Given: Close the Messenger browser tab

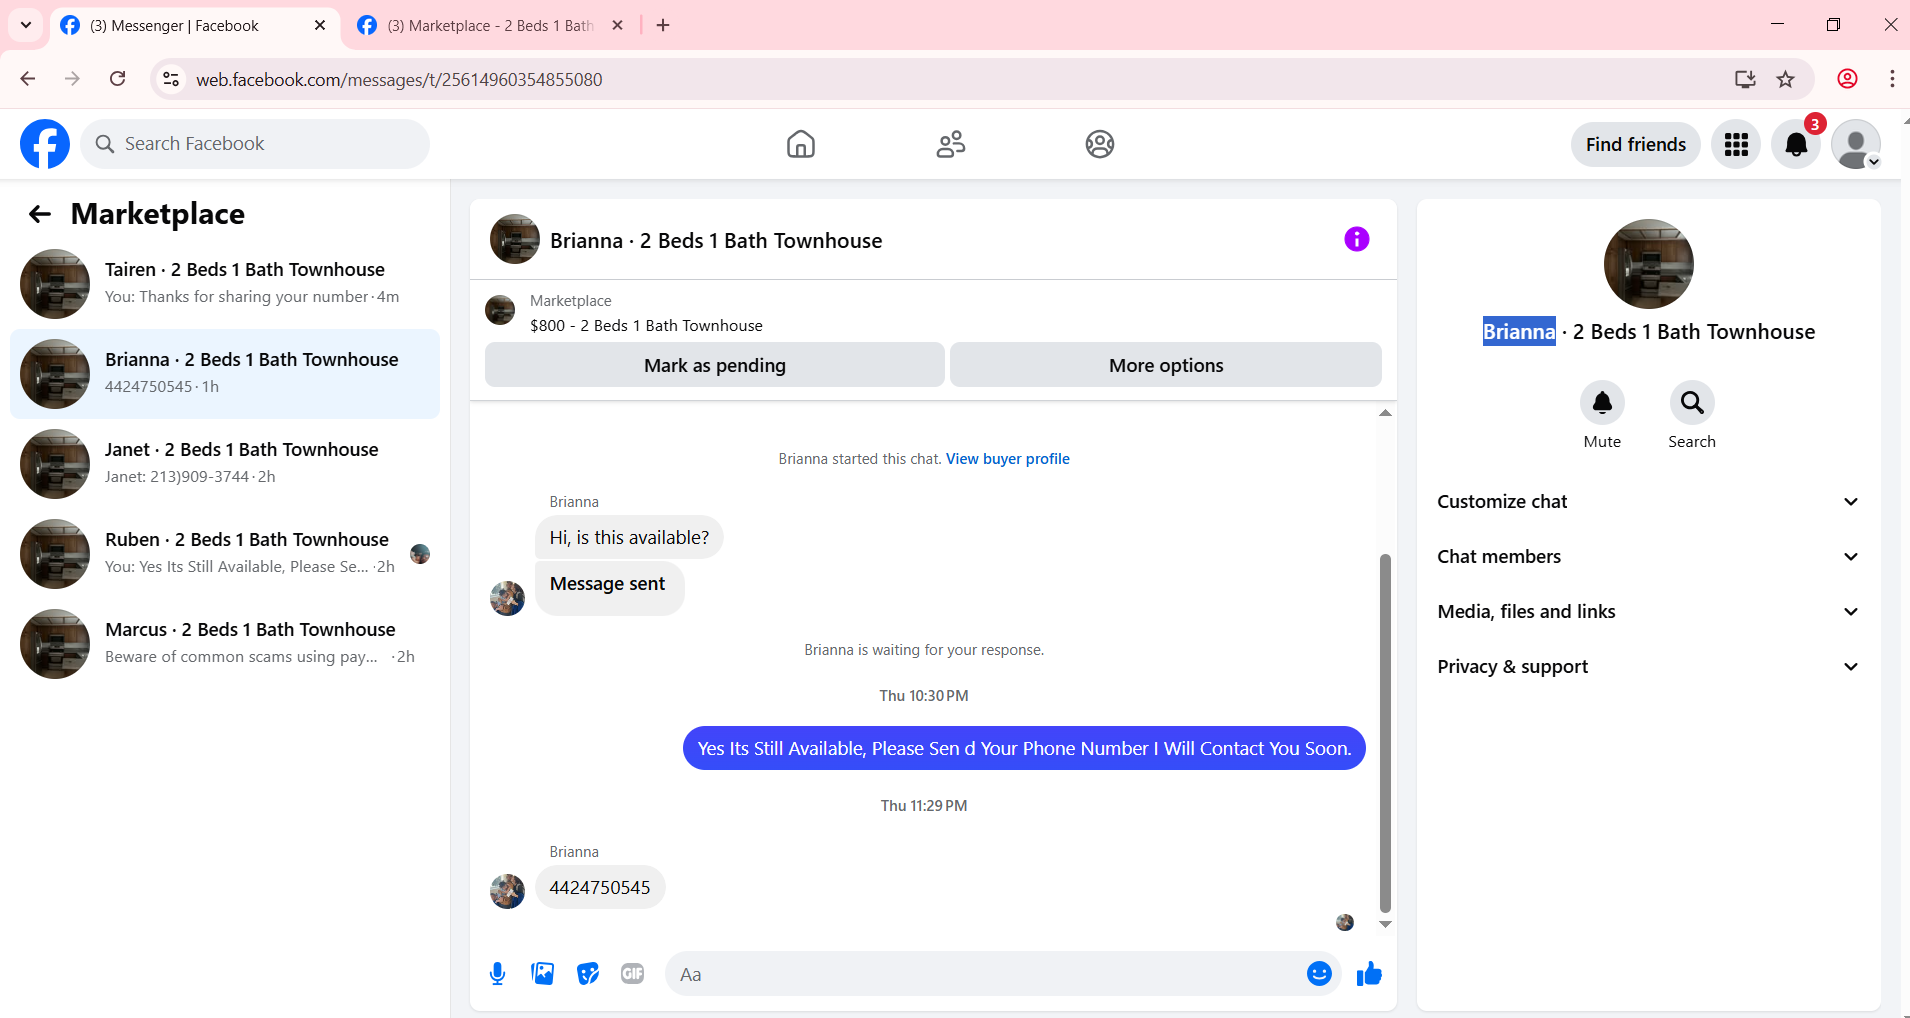Looking at the screenshot, I should [x=320, y=26].
